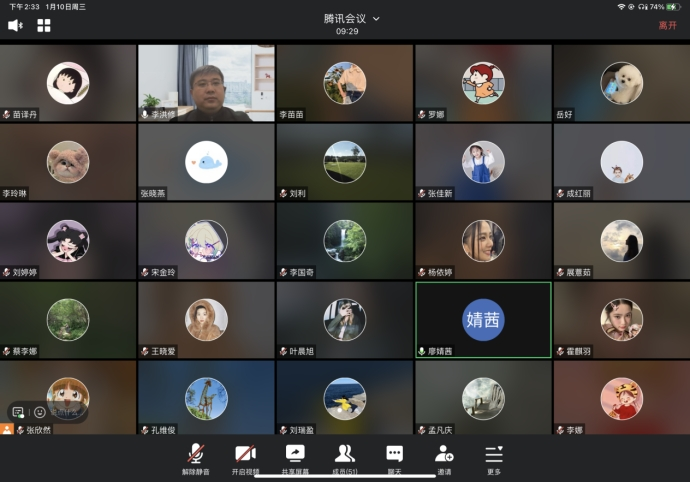Switch the grid layout view icon
Viewport: 690px width, 482px height.
click(44, 25)
